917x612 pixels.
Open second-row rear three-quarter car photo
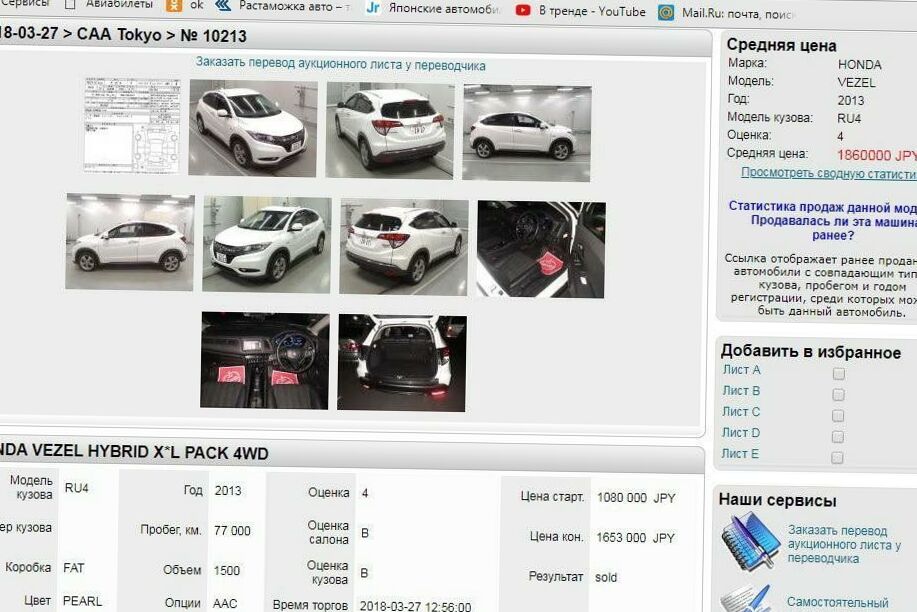pos(404,247)
